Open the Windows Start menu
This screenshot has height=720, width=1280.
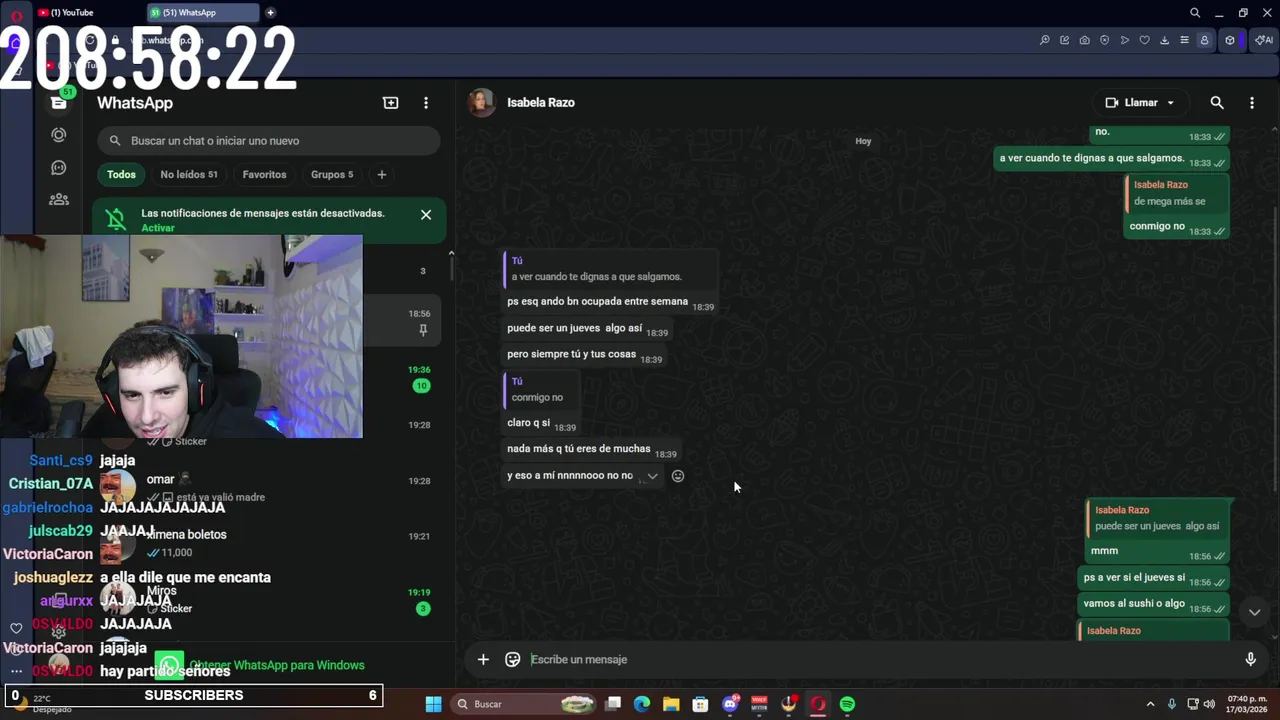433,704
